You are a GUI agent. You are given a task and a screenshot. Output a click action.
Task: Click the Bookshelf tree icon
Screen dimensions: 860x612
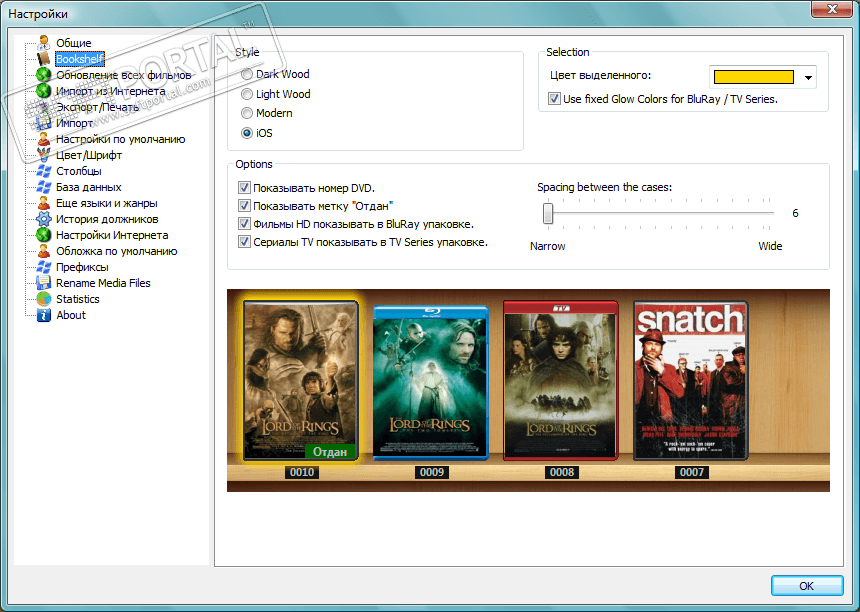[44, 59]
